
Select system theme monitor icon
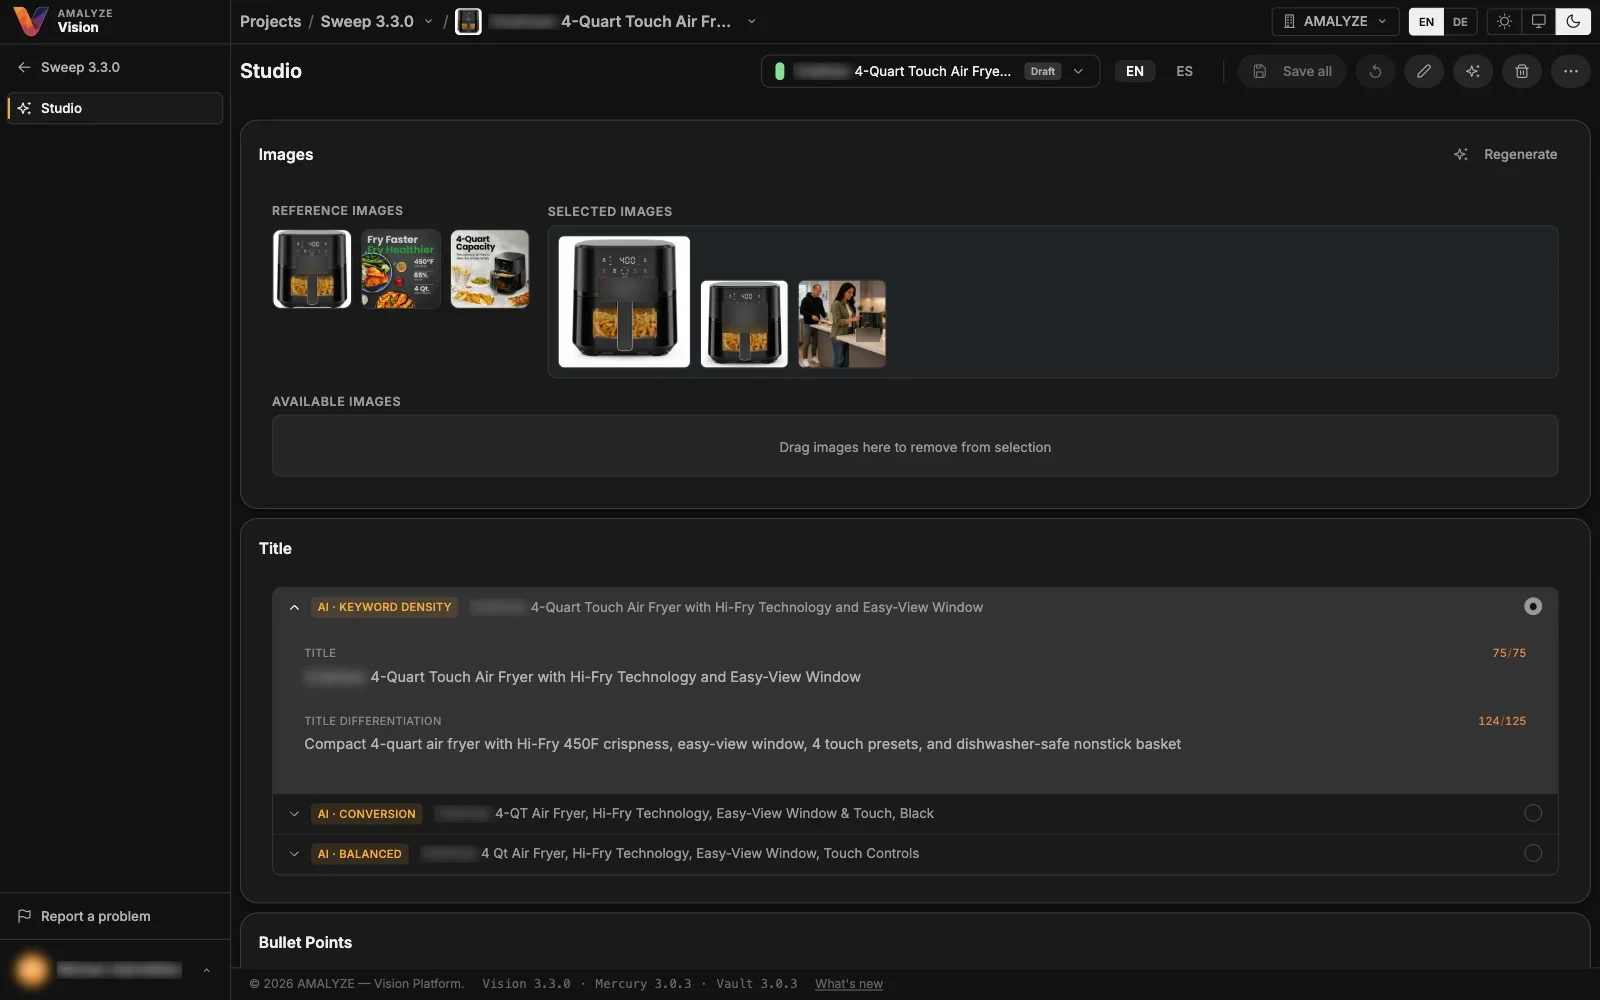(1538, 21)
